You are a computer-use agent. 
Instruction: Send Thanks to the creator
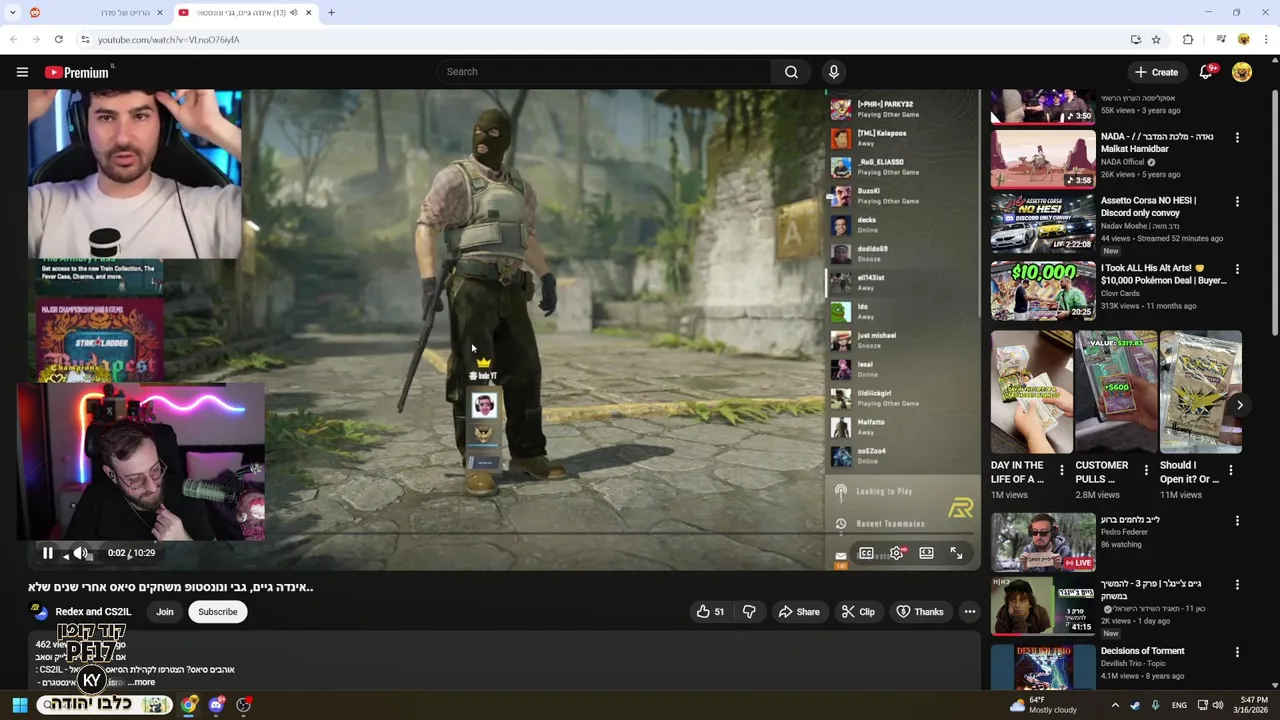[x=920, y=612]
